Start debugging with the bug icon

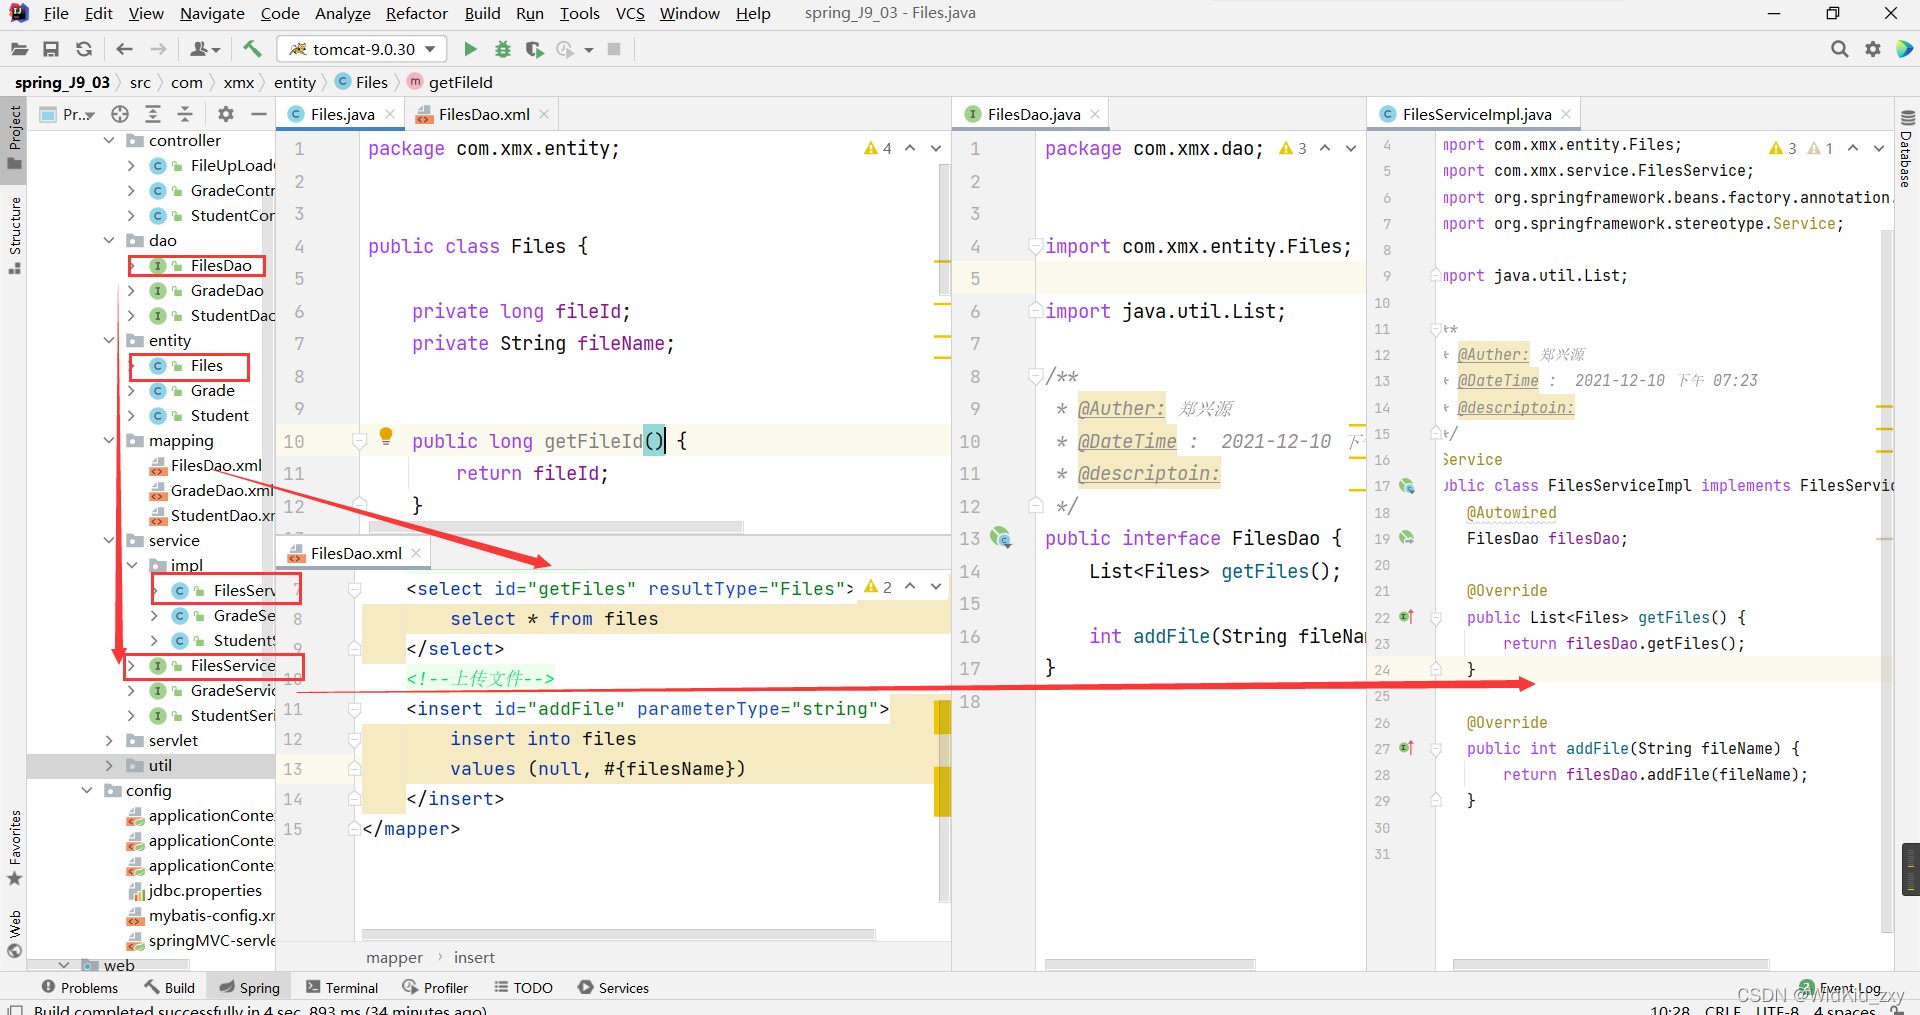click(503, 49)
